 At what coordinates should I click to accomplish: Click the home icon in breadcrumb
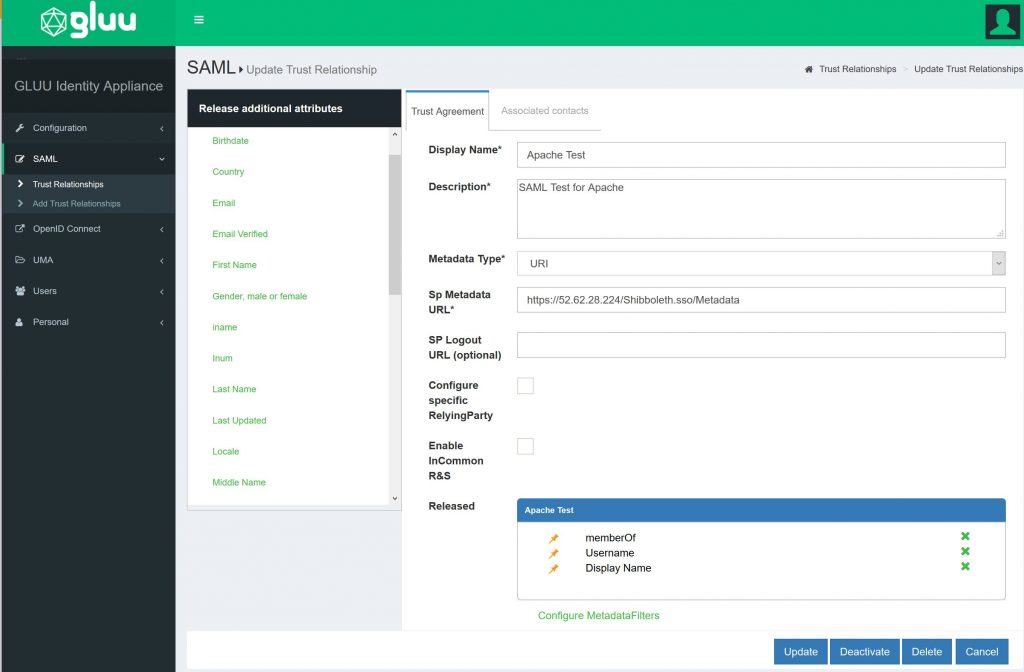tap(808, 70)
